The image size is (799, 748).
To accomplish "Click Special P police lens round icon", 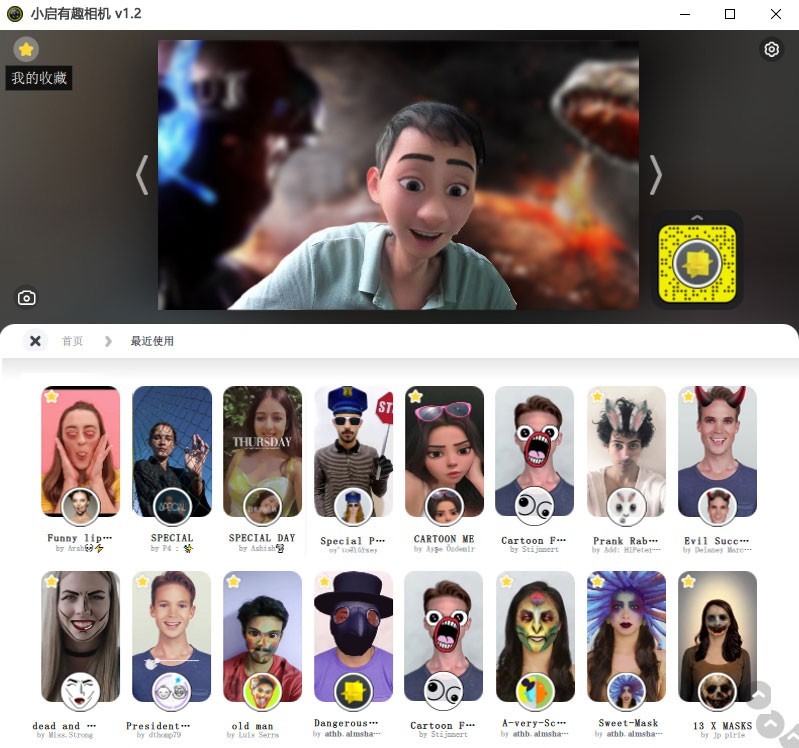I will tap(353, 507).
